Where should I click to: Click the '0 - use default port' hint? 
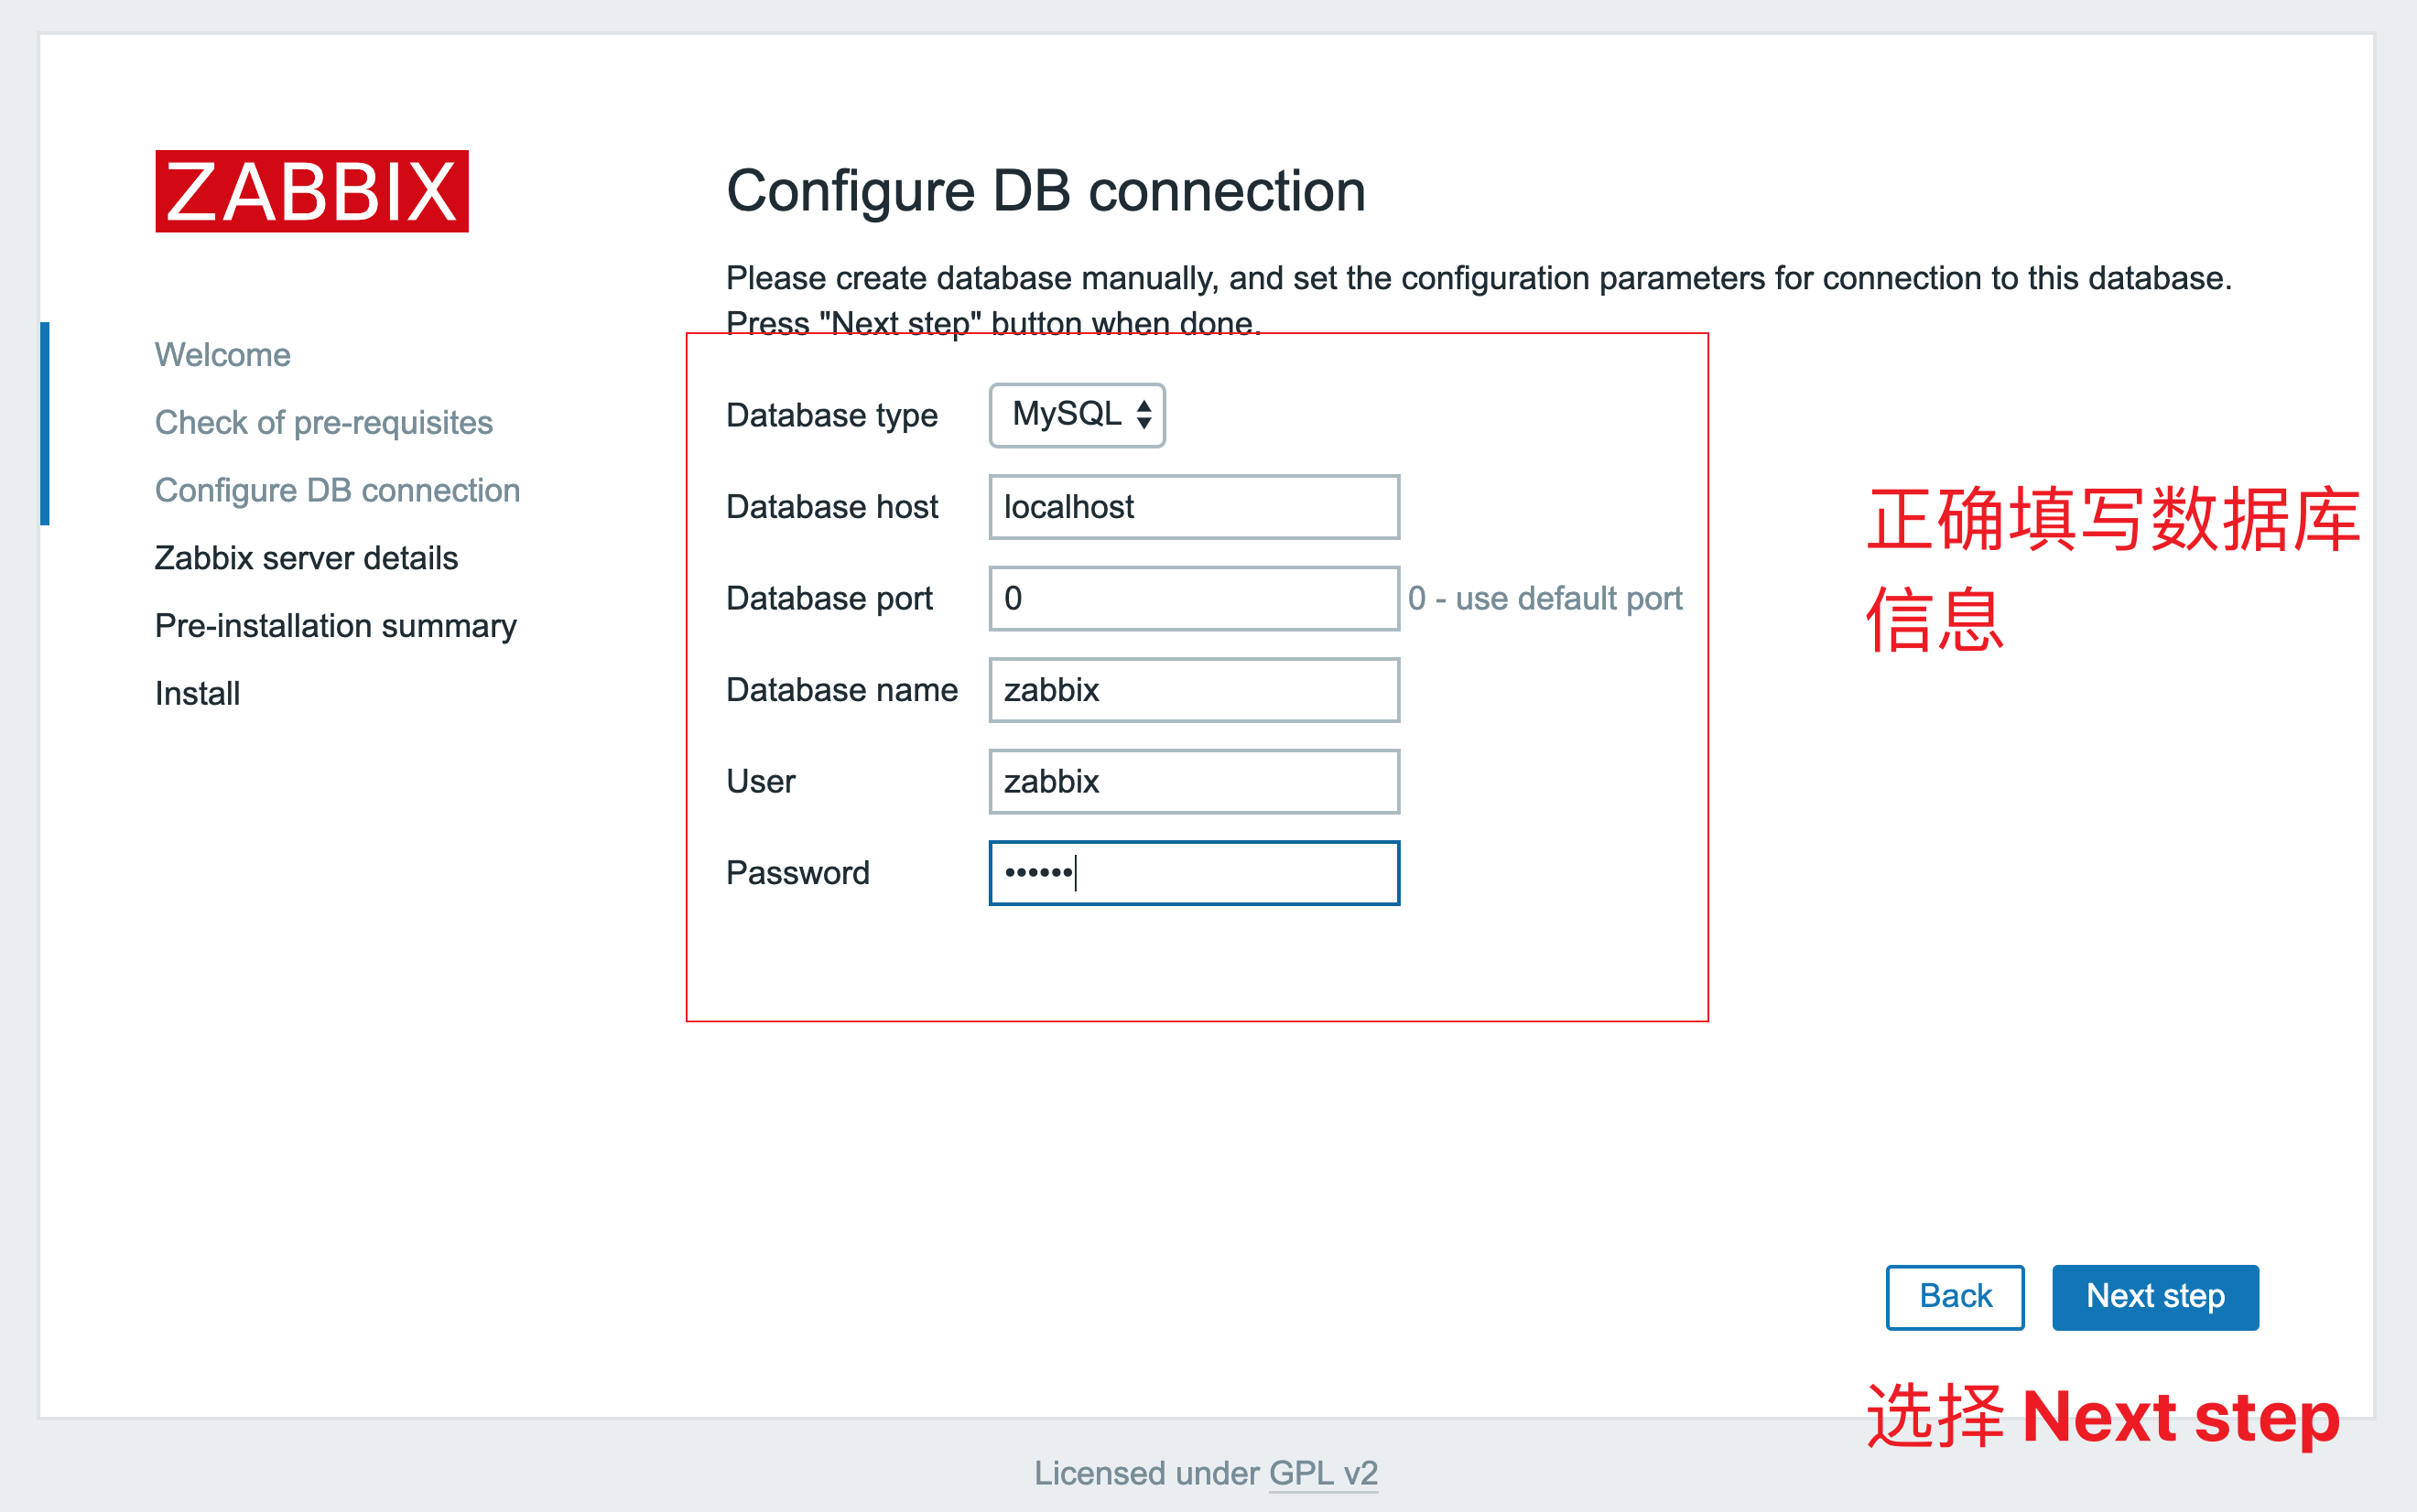tap(1544, 598)
